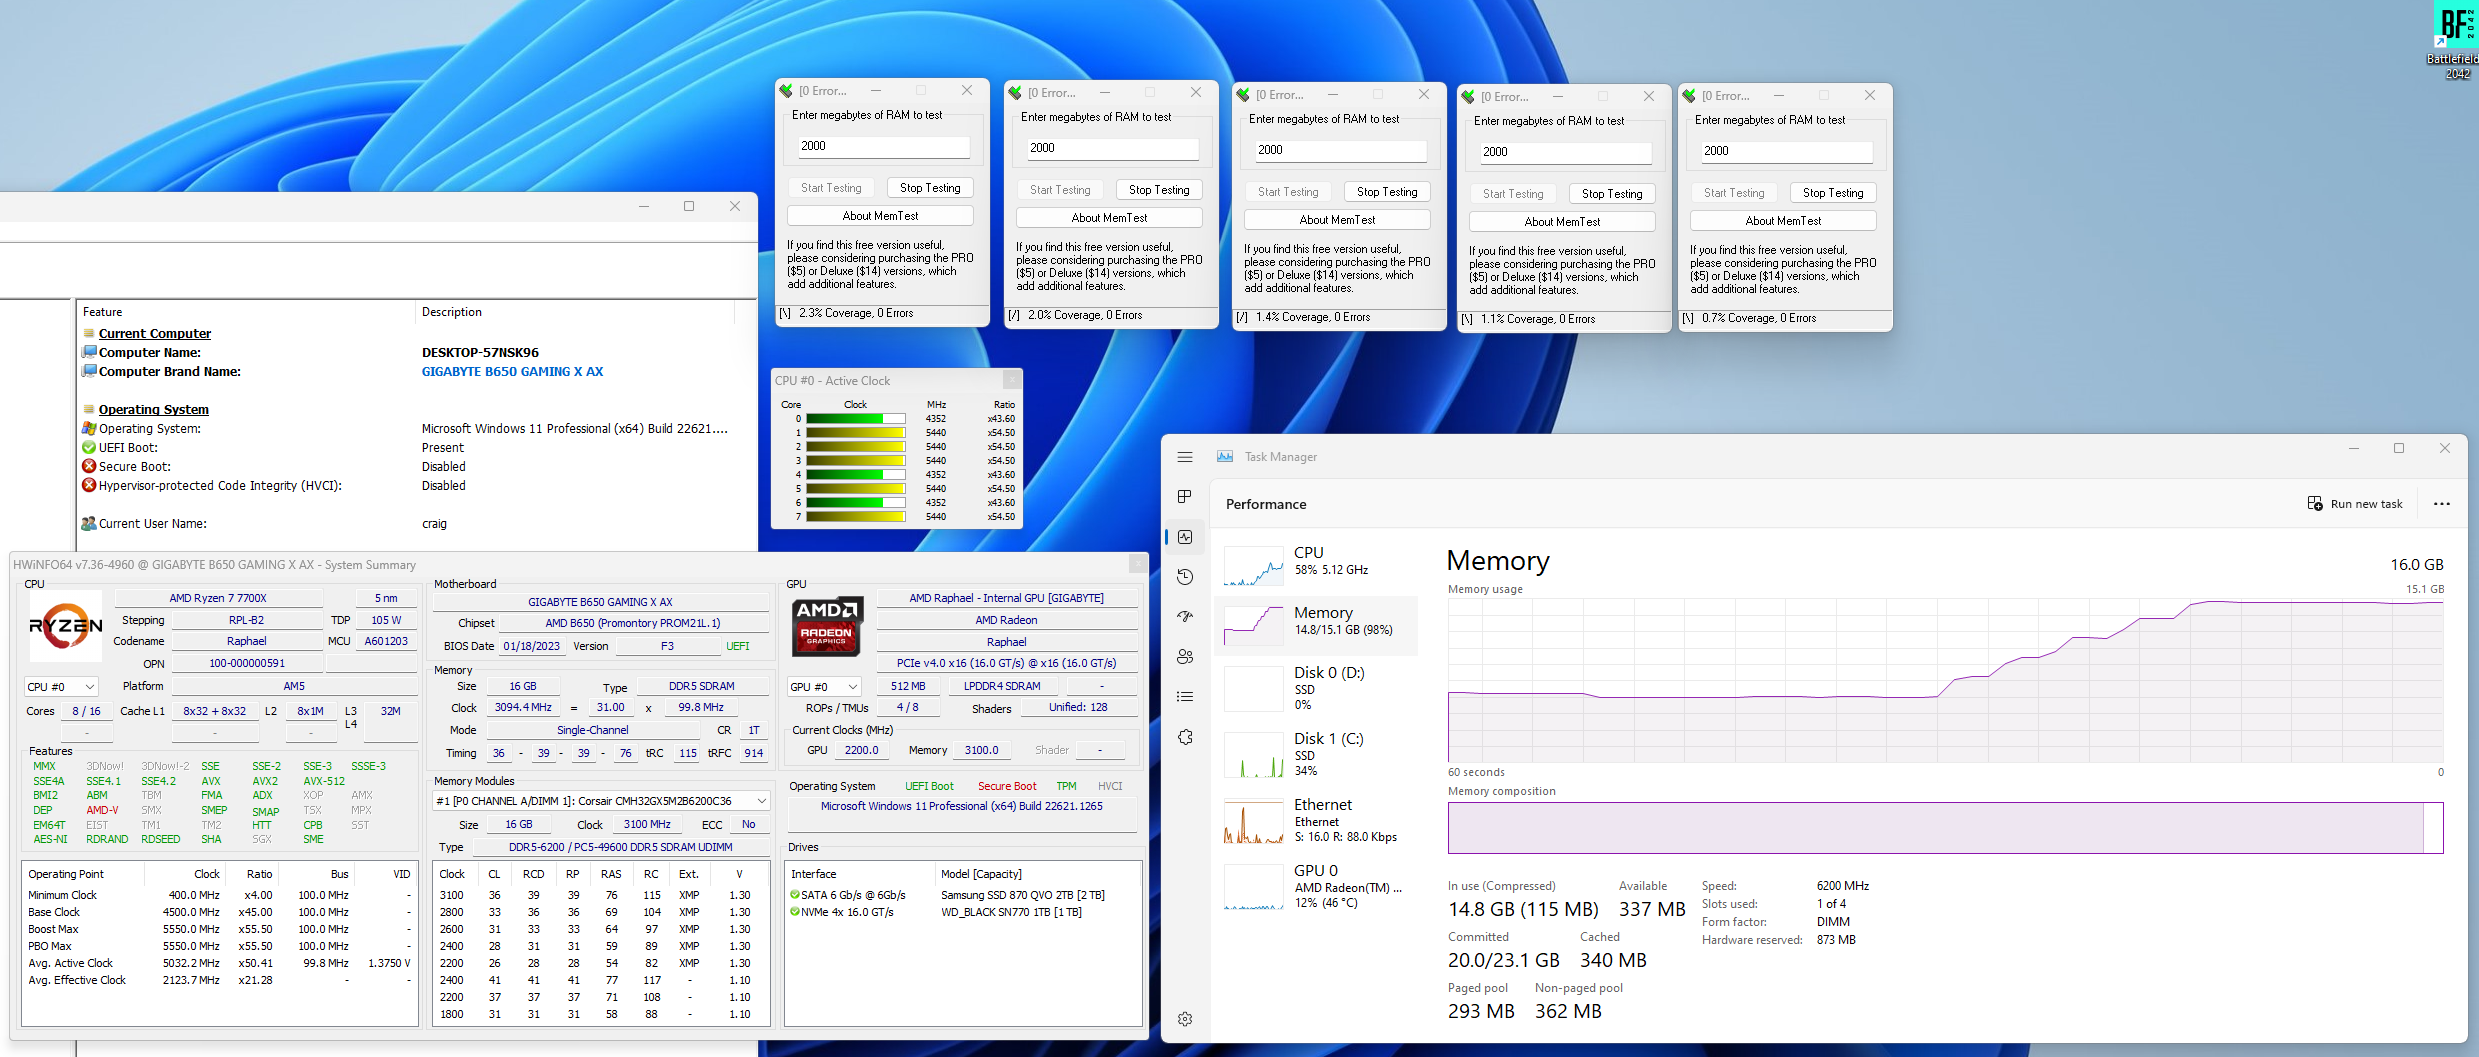
Task: Select Memory in Task Manager performance list
Action: pyautogui.click(x=1316, y=626)
